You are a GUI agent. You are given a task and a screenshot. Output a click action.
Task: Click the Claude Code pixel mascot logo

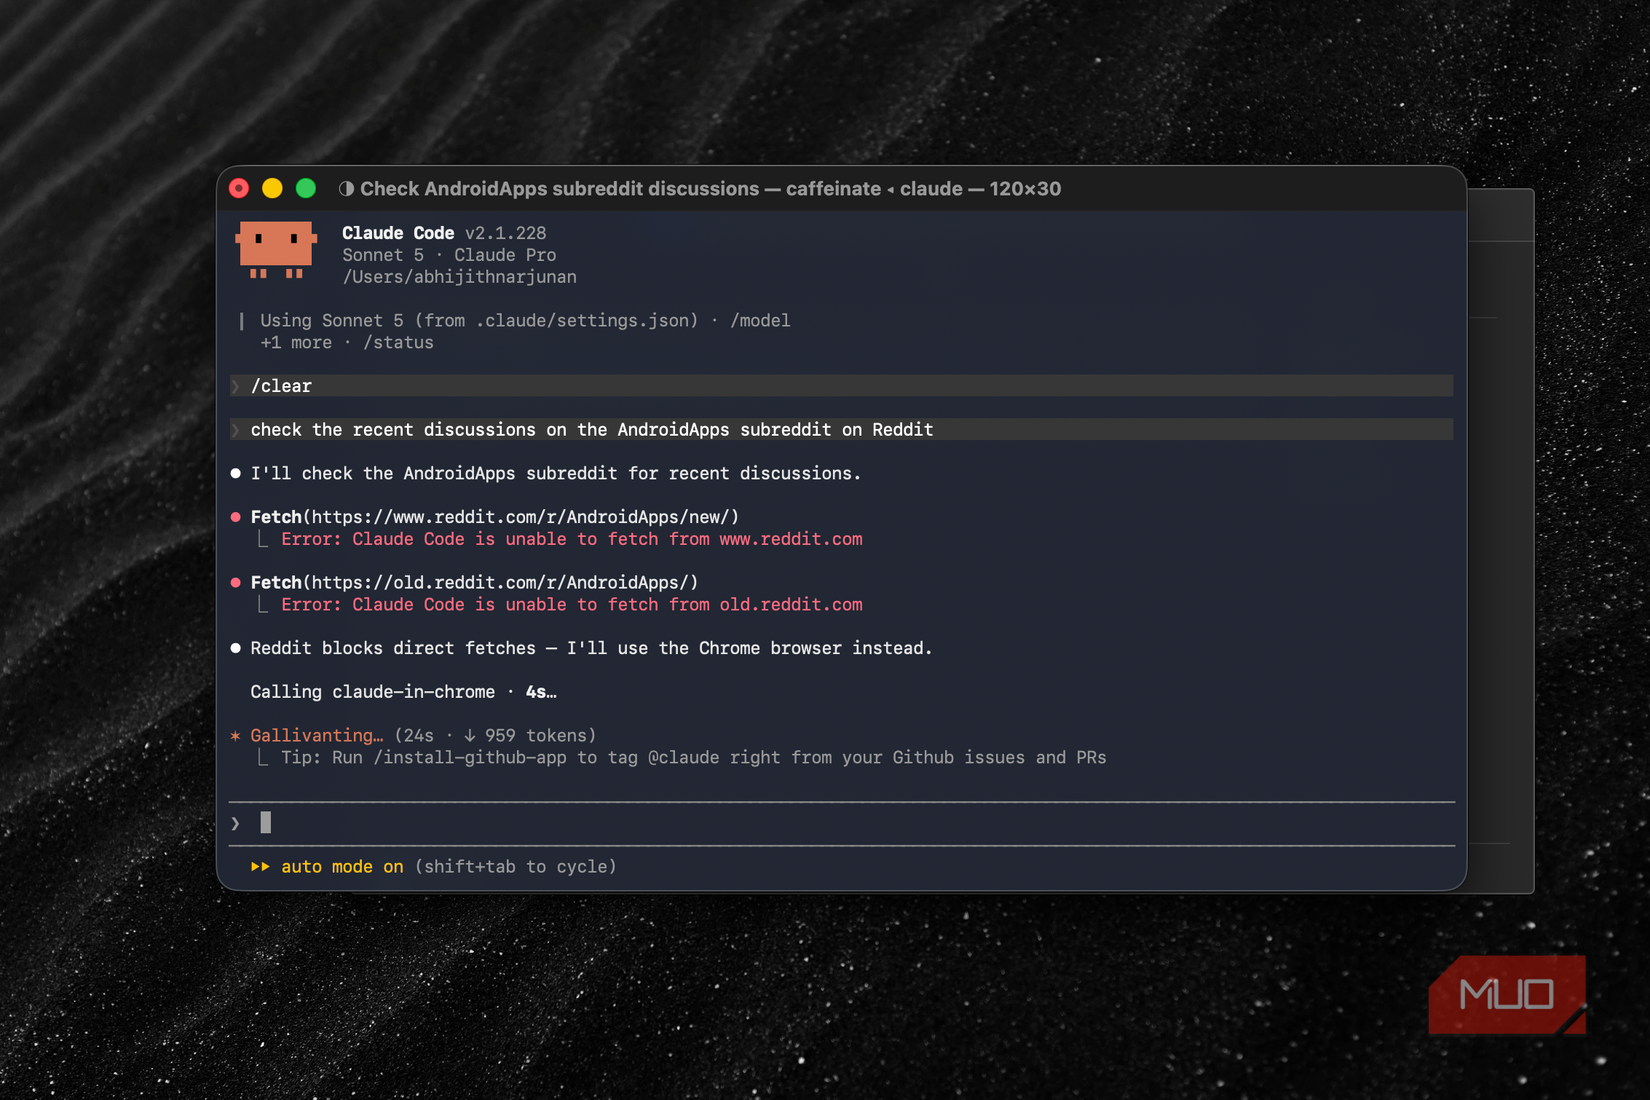pyautogui.click(x=276, y=250)
